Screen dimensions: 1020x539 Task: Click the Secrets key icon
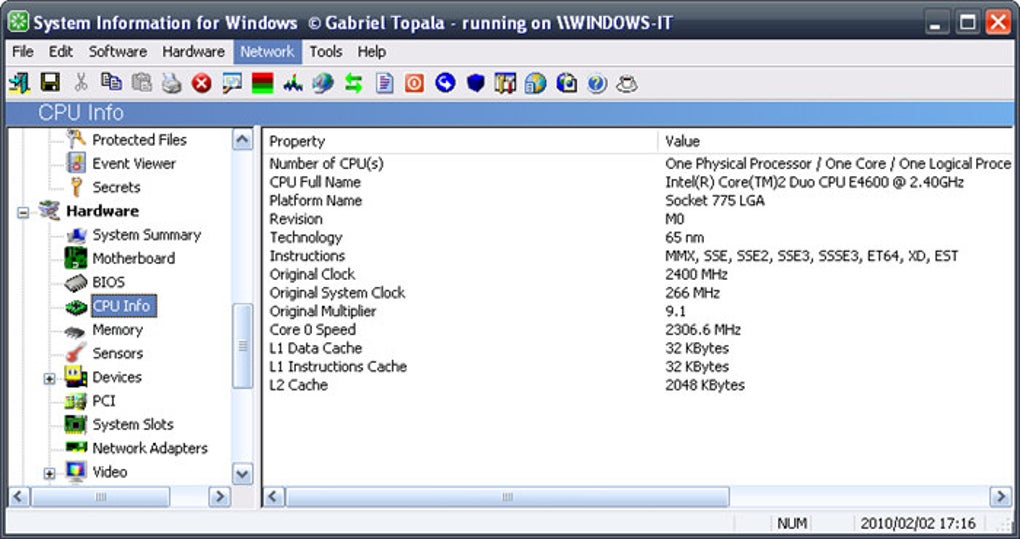pos(76,187)
